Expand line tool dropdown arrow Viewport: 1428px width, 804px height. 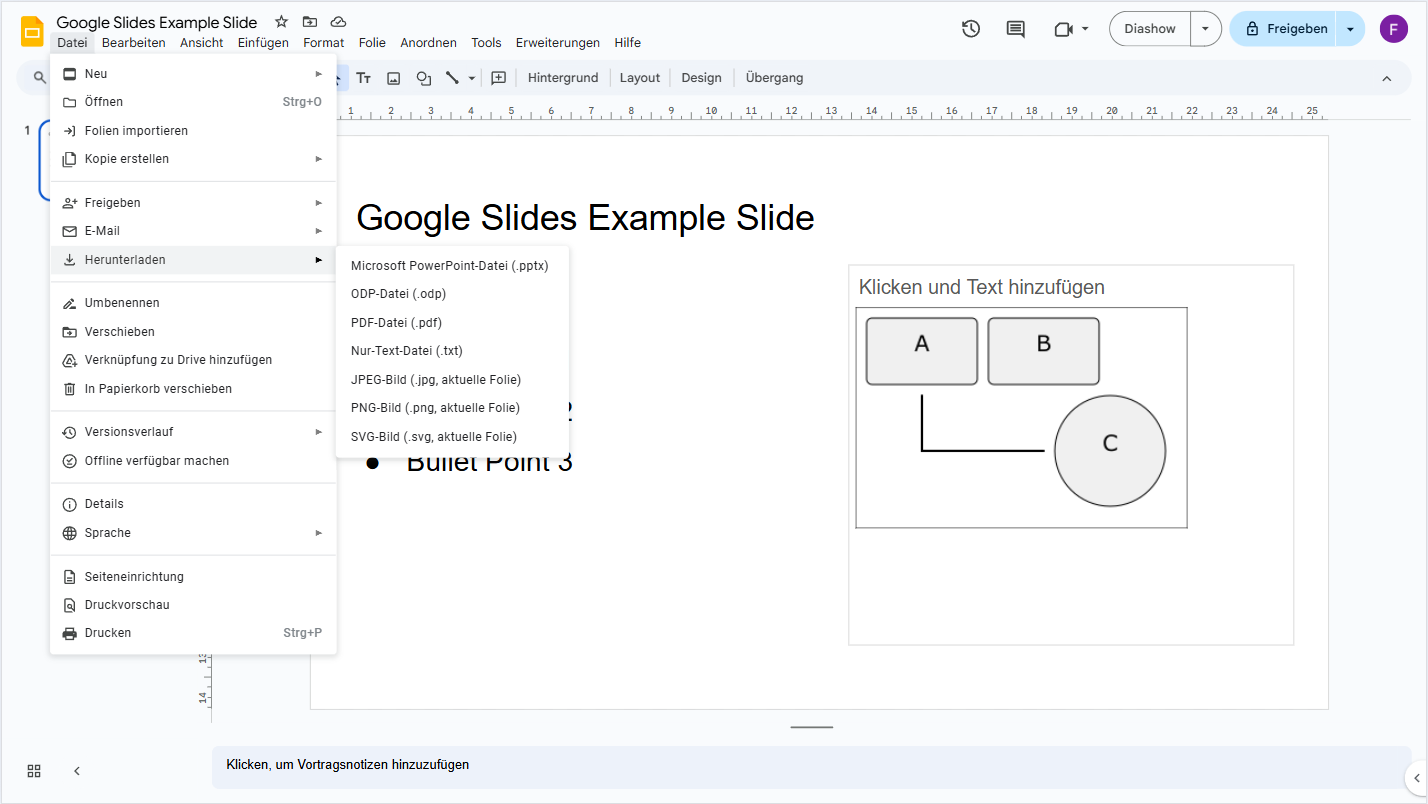471,78
